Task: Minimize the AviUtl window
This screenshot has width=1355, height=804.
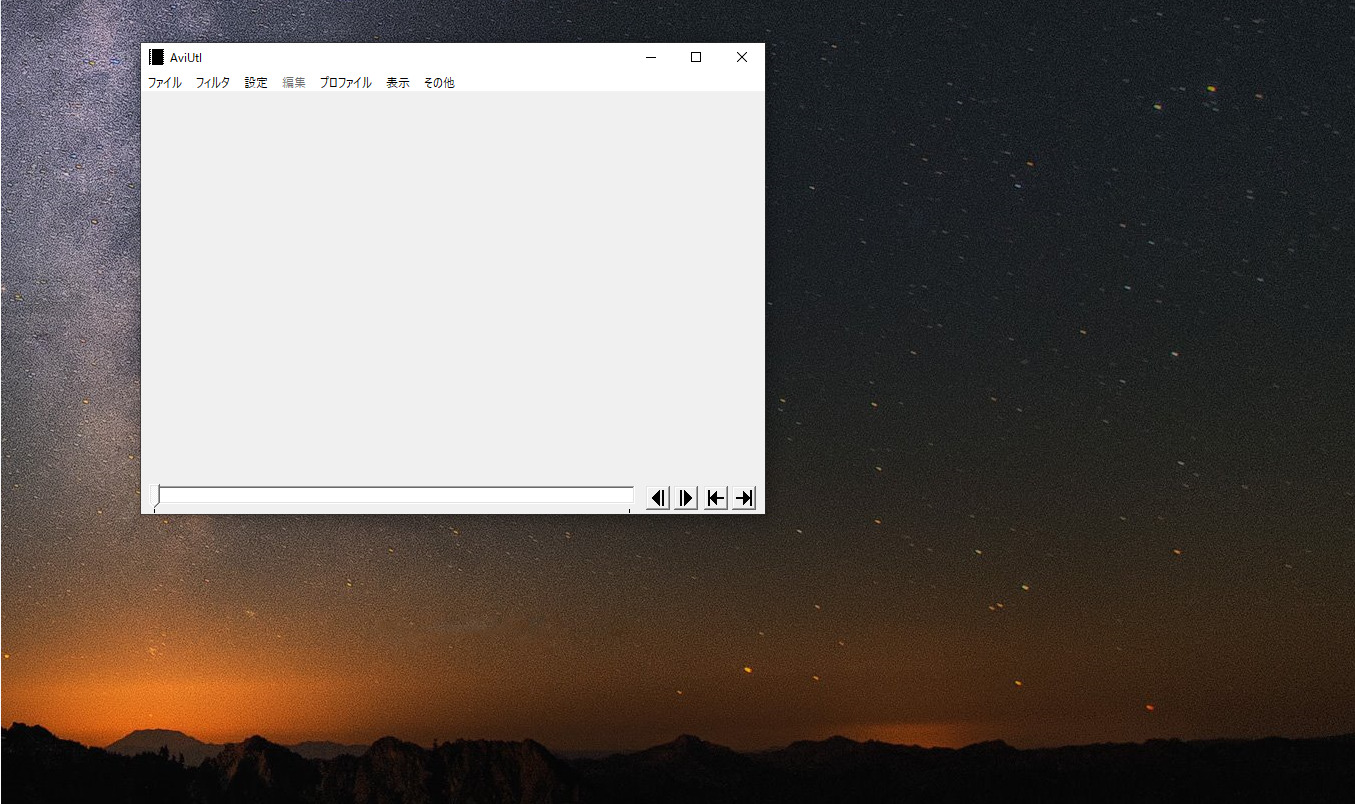Action: pos(651,57)
